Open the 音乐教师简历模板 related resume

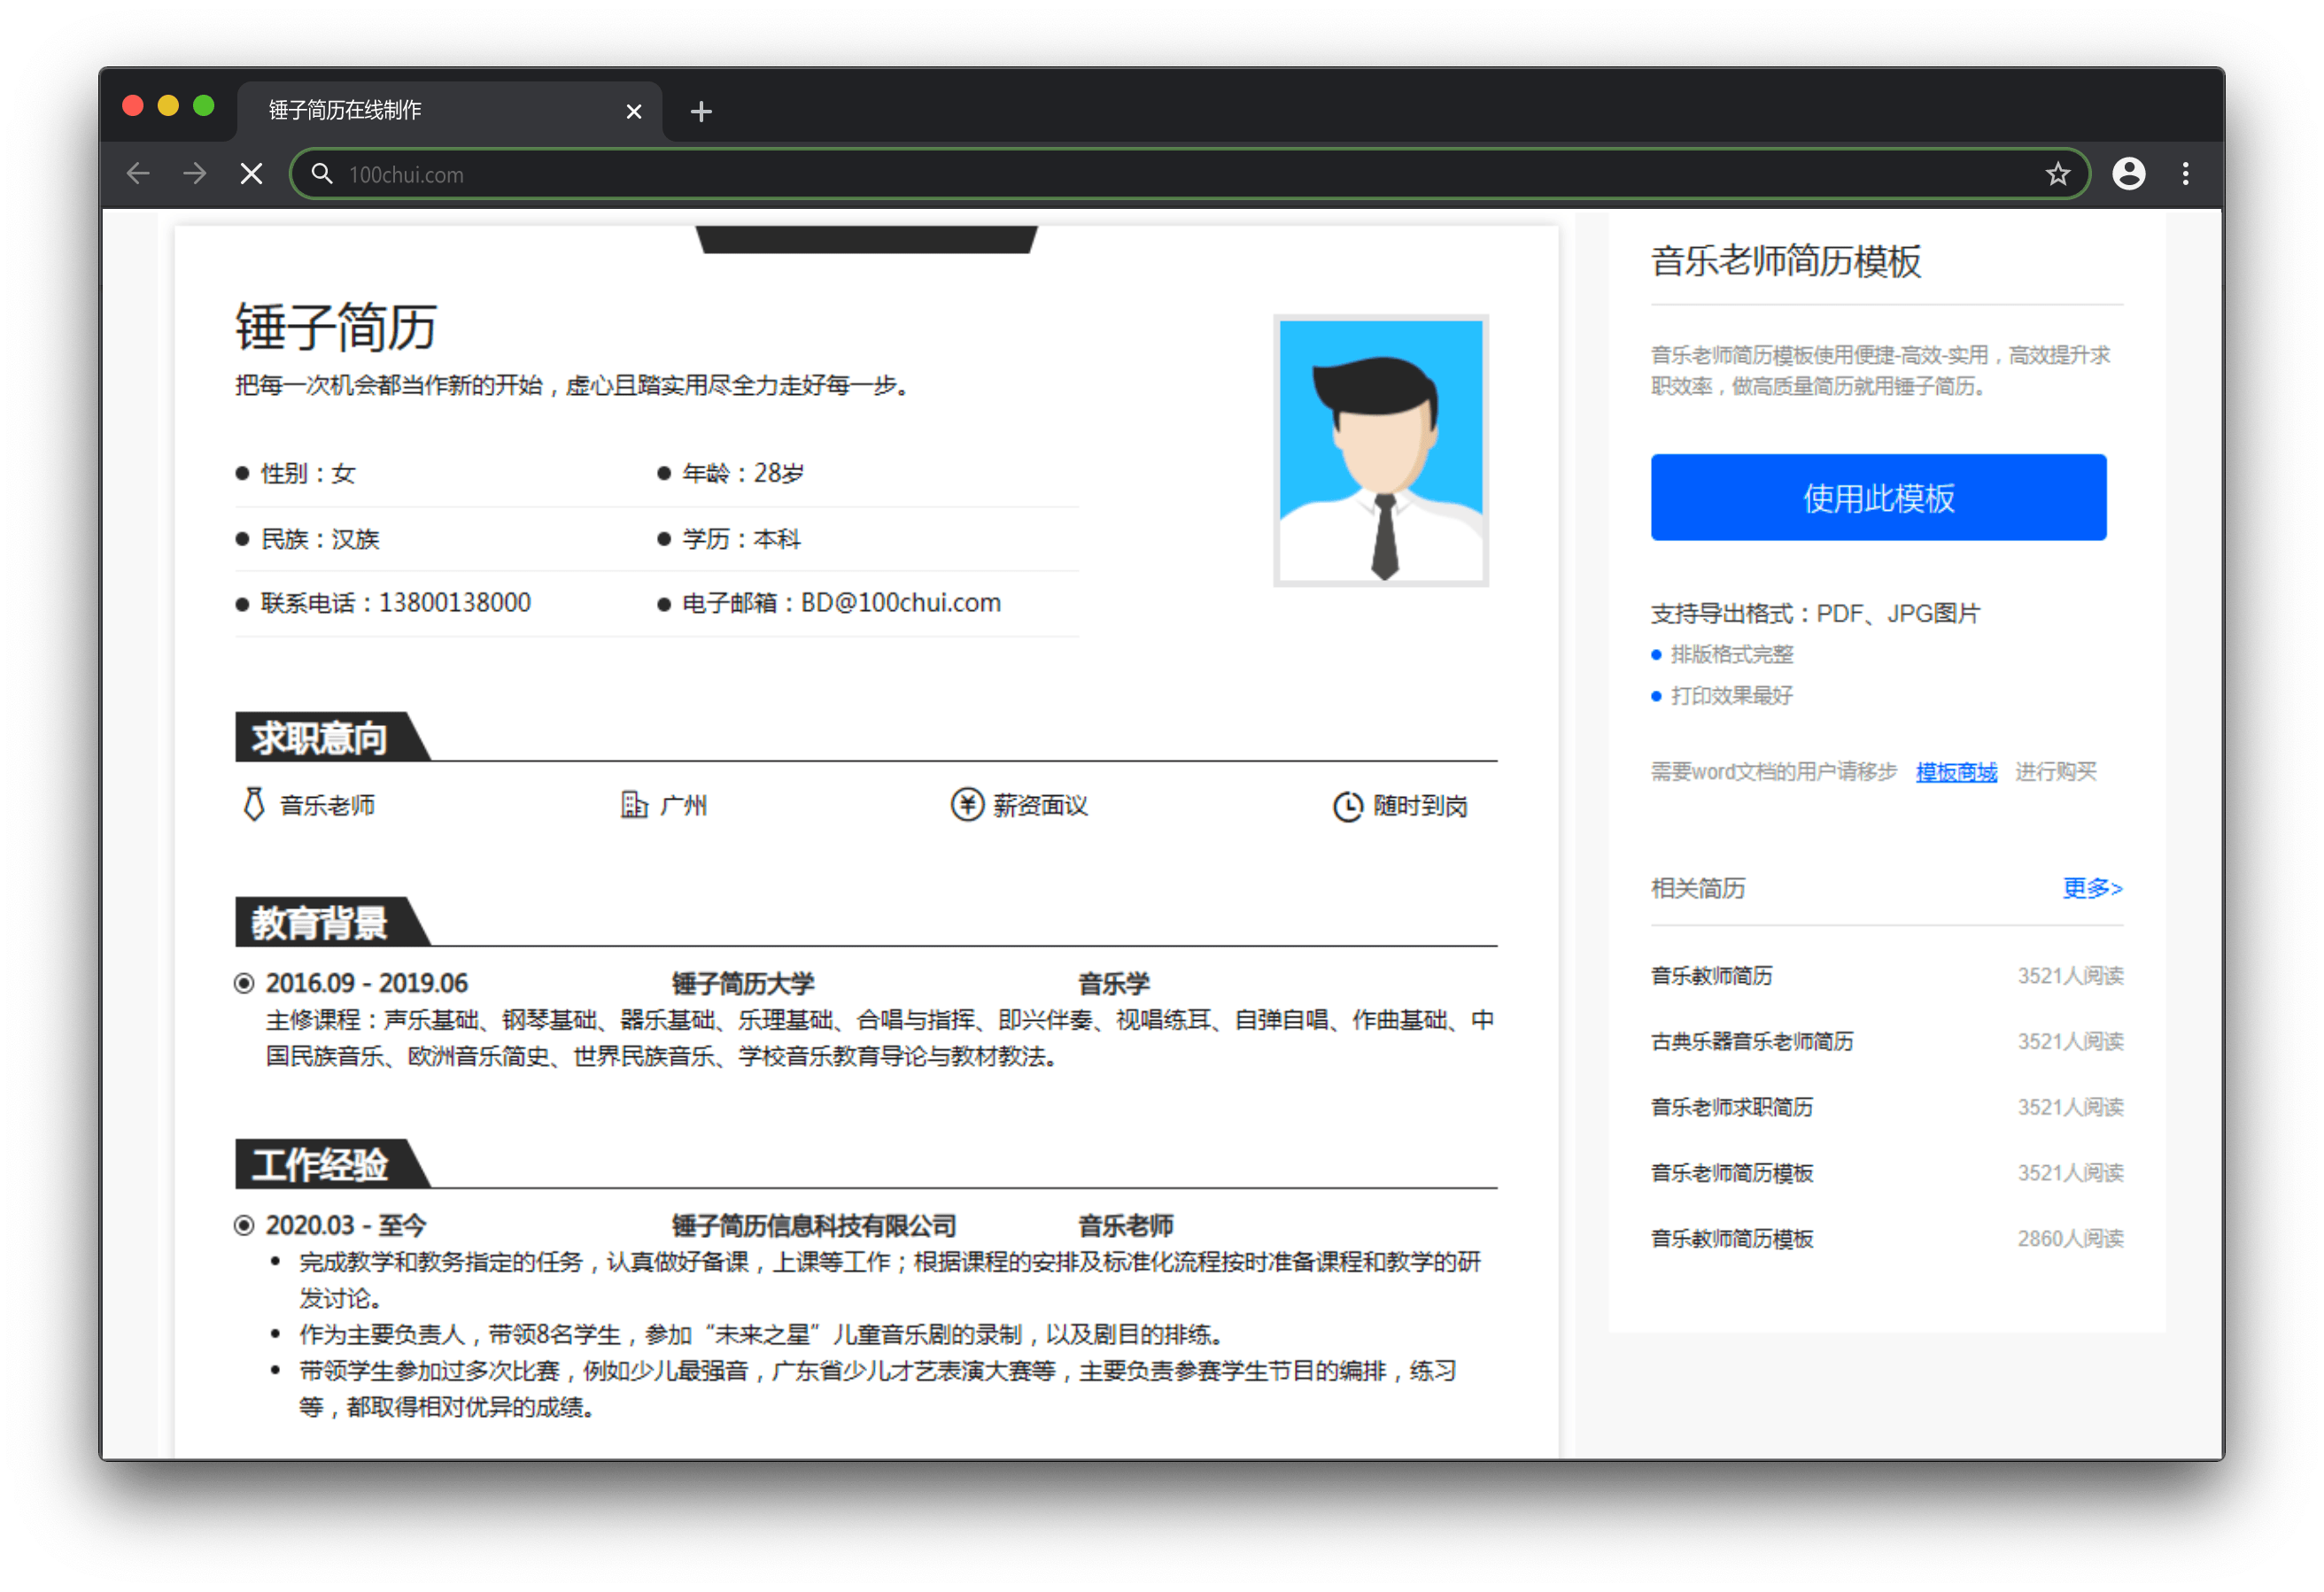pos(1732,1239)
